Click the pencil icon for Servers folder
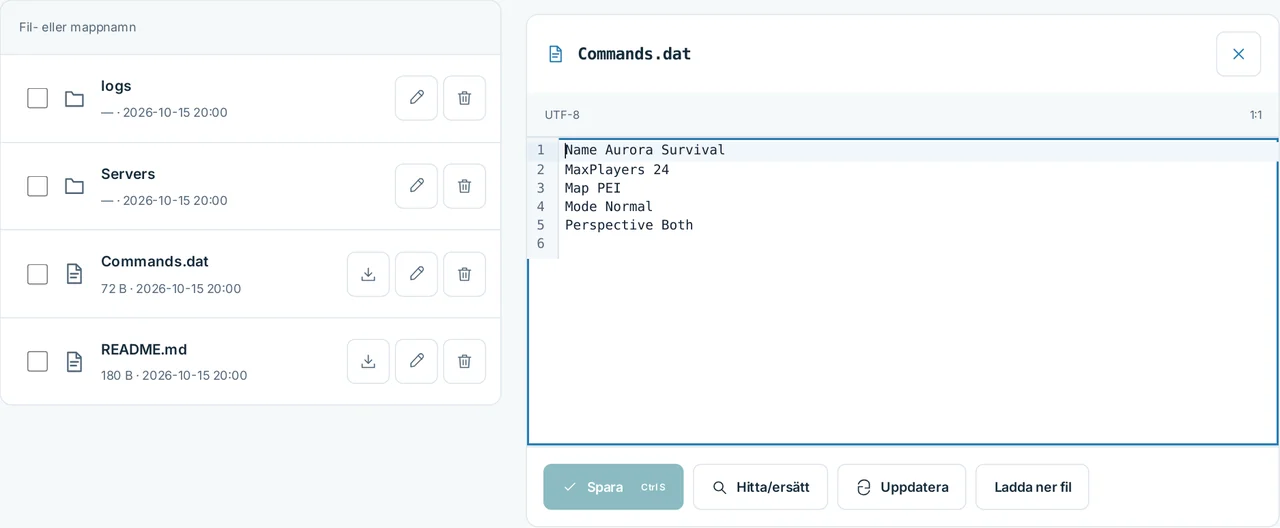The height and width of the screenshot is (528, 1280). point(416,186)
